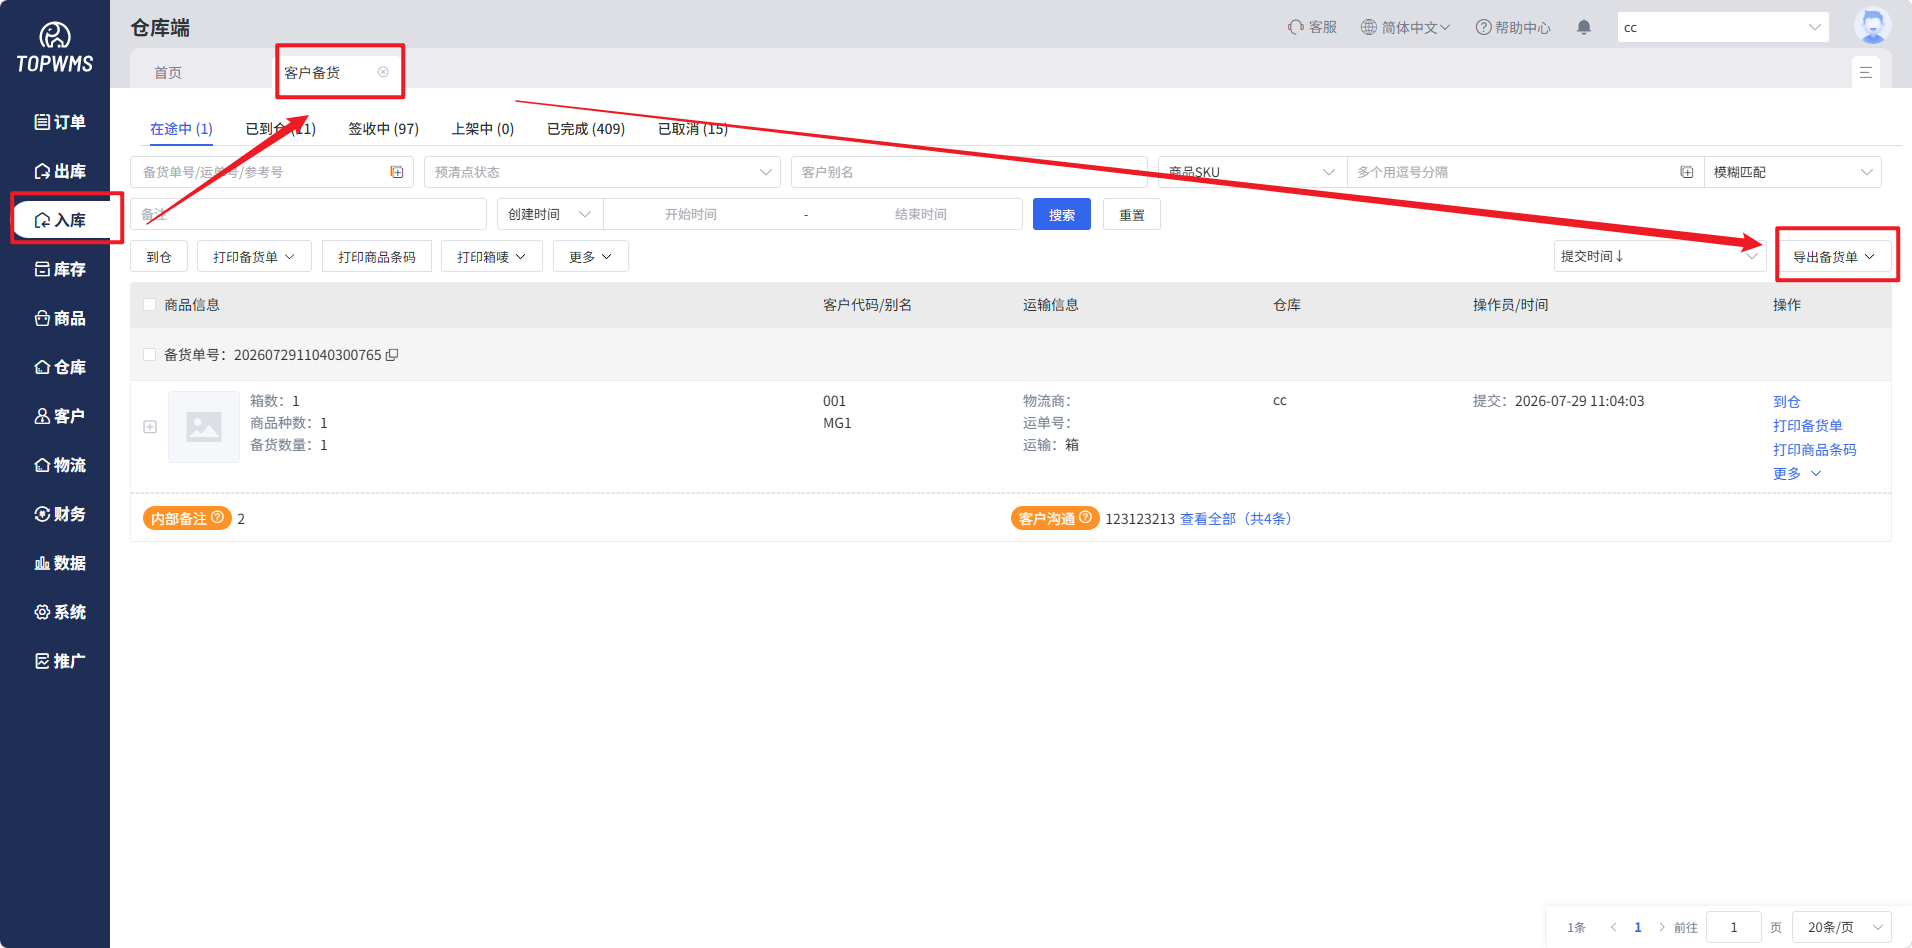Open batch input icon for 备货单号
1912x948 pixels.
click(397, 172)
